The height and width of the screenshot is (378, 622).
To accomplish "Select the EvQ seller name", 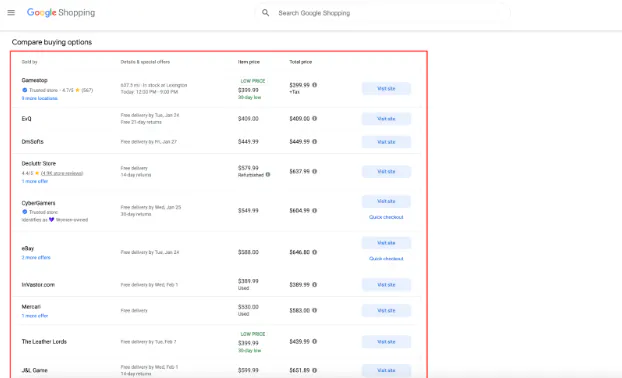I will click(27, 119).
